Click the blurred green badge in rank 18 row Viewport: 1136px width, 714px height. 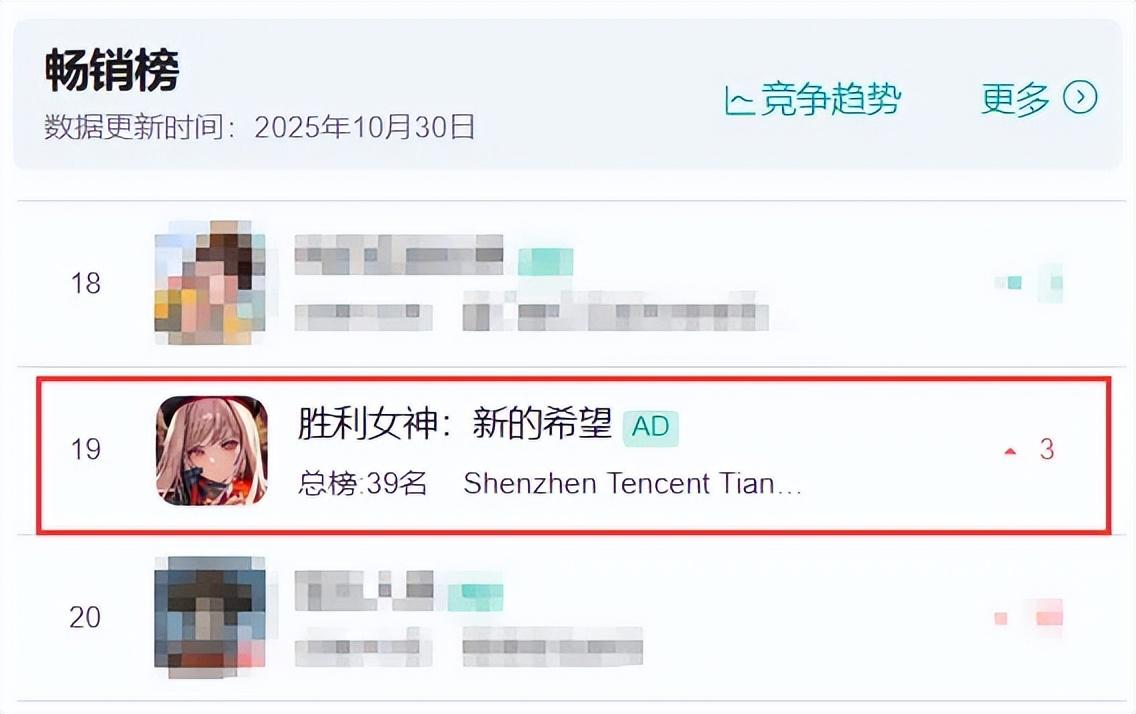click(546, 261)
